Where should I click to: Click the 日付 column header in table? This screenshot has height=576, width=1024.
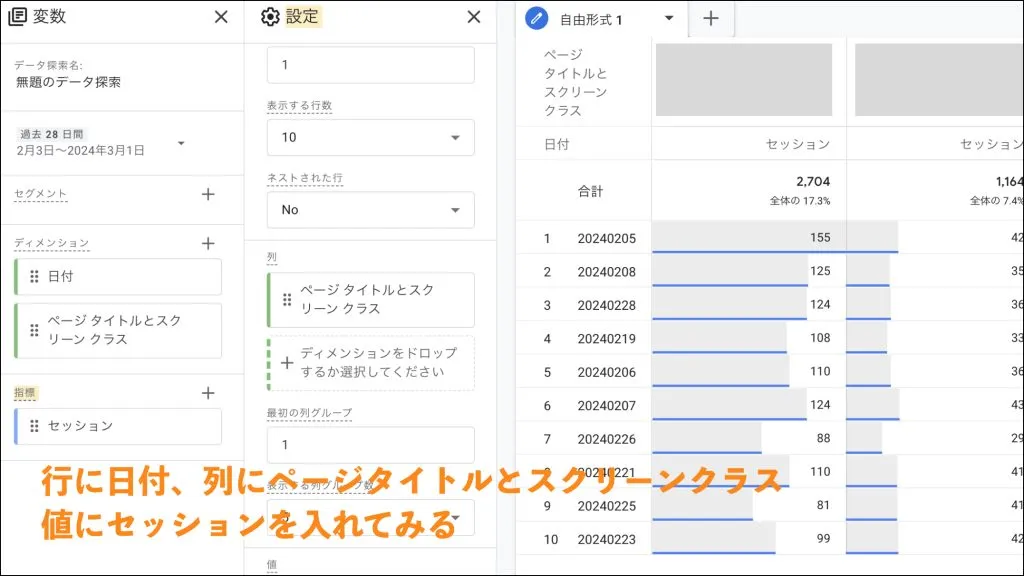click(x=556, y=144)
